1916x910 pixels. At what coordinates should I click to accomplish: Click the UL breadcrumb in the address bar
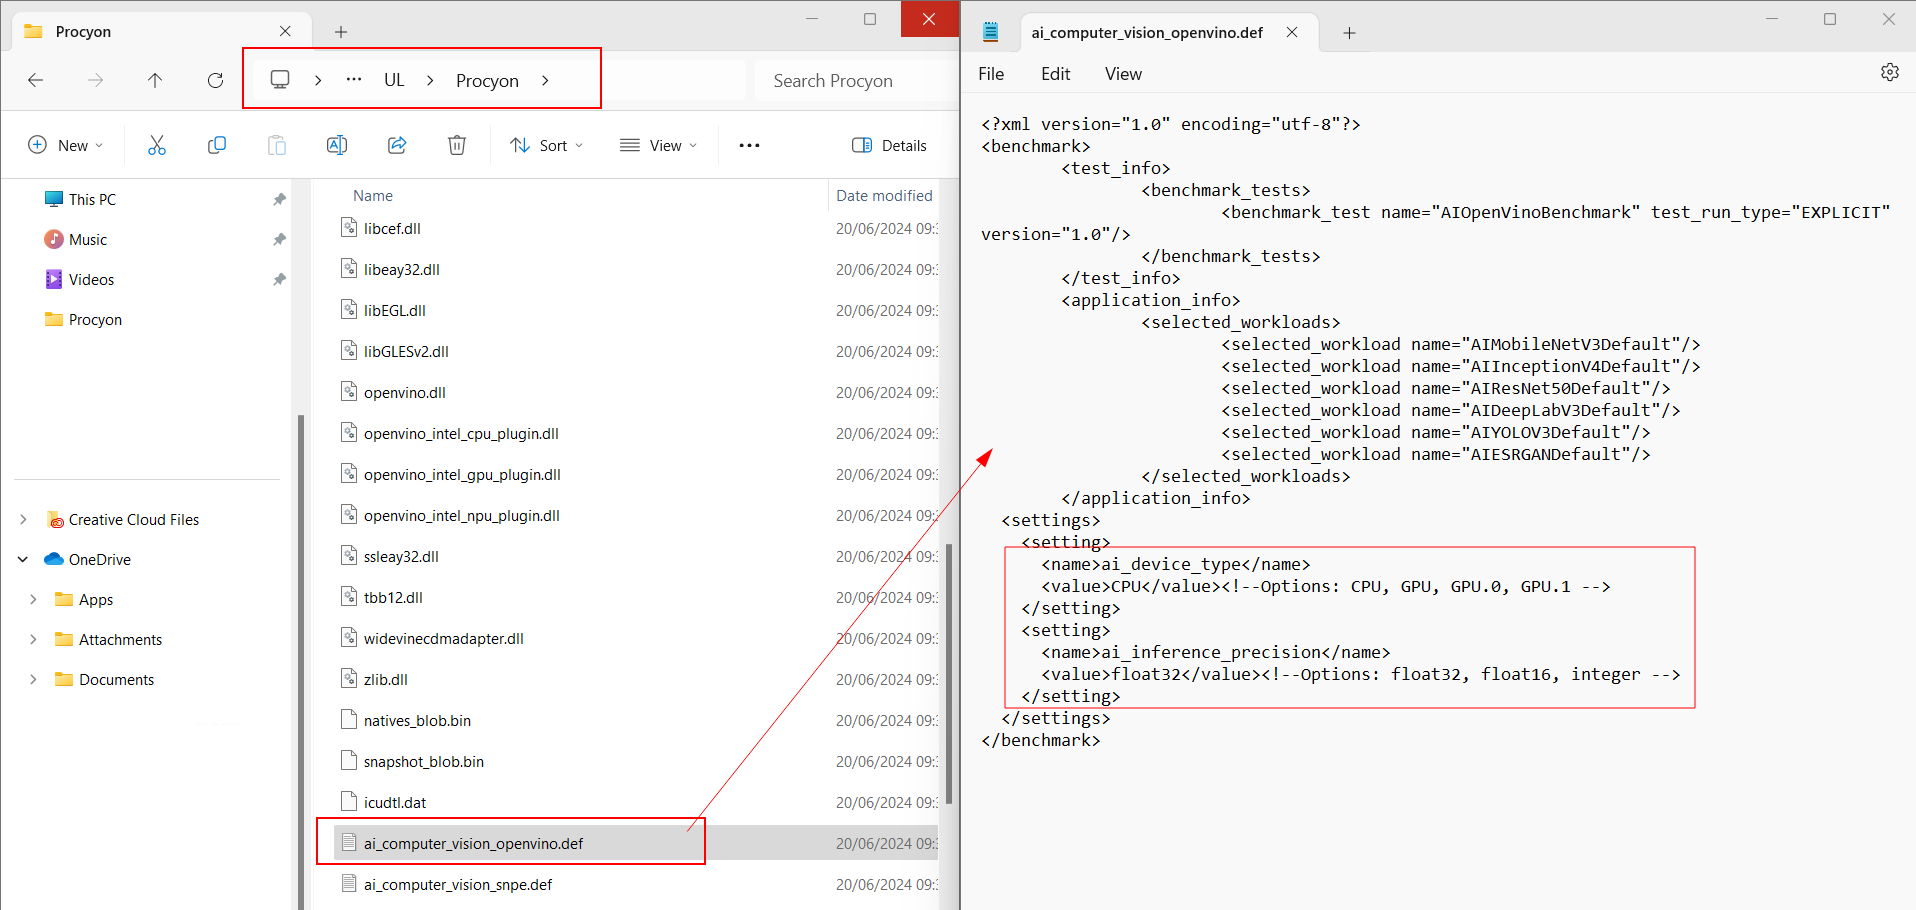394,80
